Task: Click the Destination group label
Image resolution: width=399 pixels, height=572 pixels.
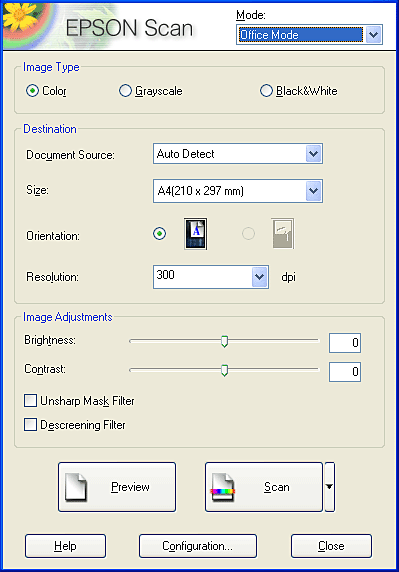Action: 50,129
